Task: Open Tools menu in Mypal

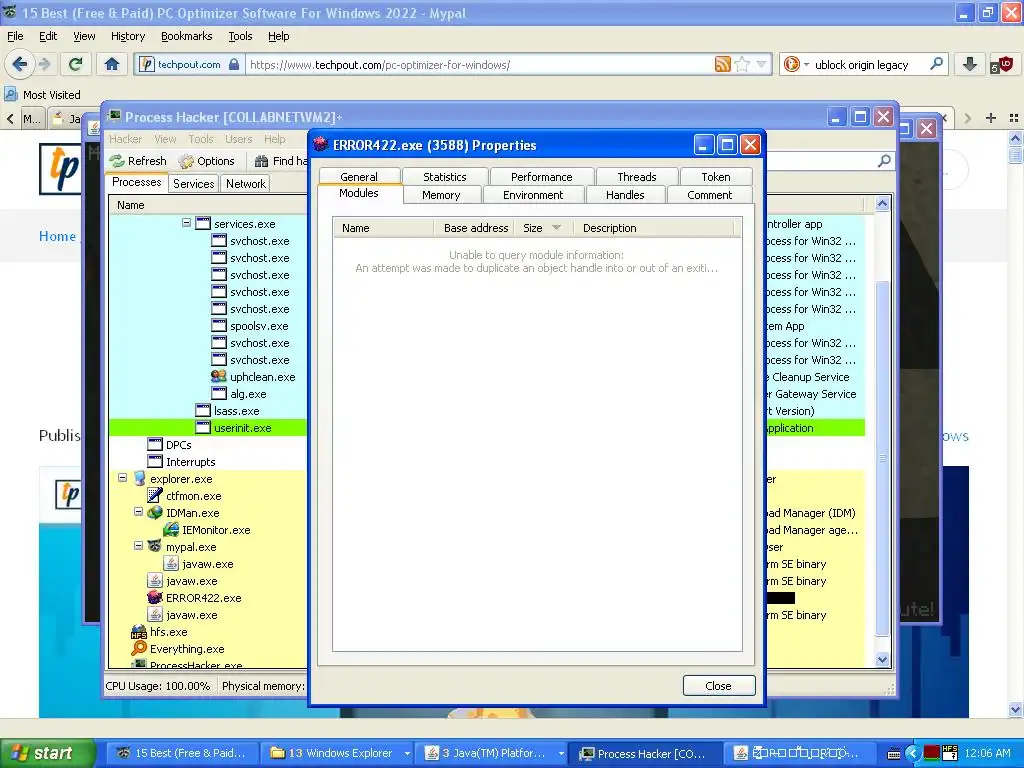Action: pyautogui.click(x=240, y=36)
